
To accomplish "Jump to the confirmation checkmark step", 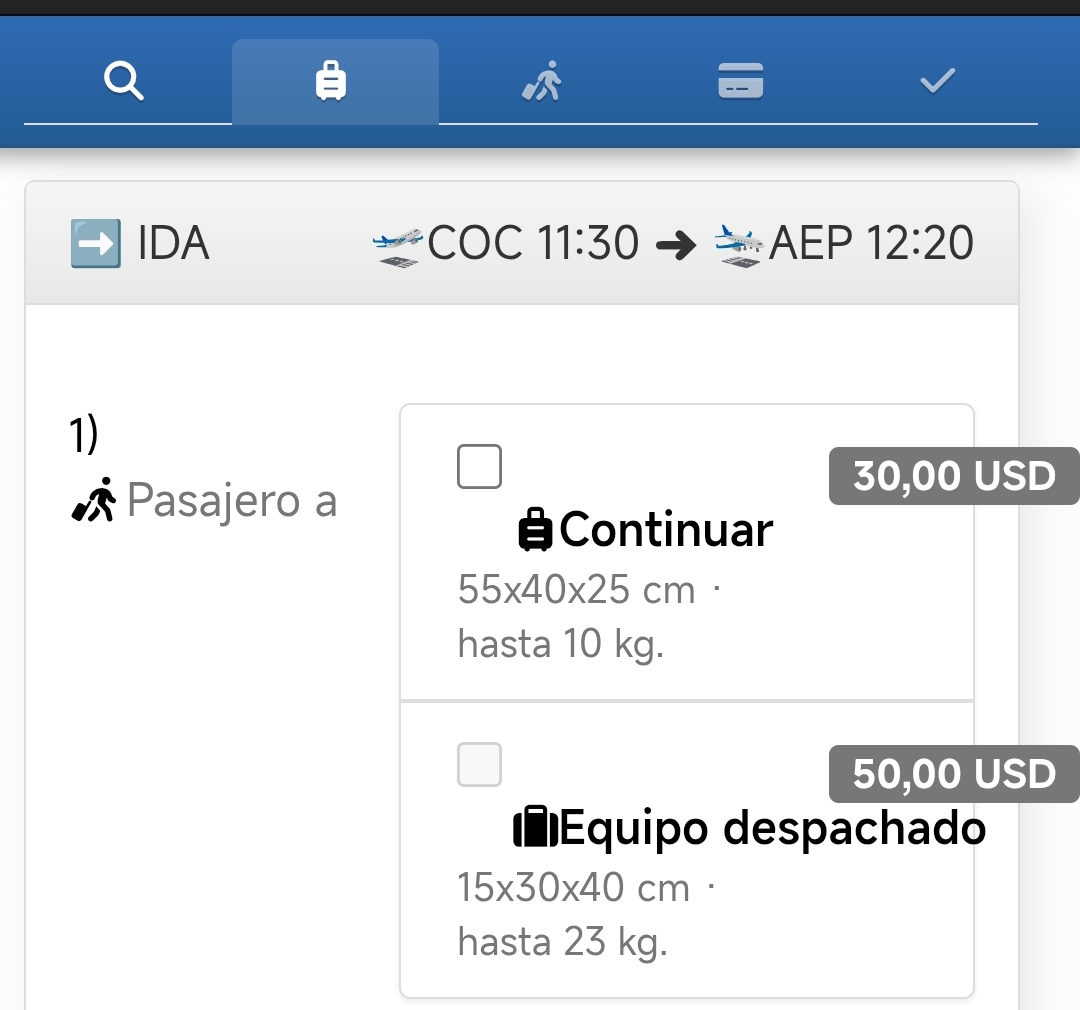I will pyautogui.click(x=937, y=81).
